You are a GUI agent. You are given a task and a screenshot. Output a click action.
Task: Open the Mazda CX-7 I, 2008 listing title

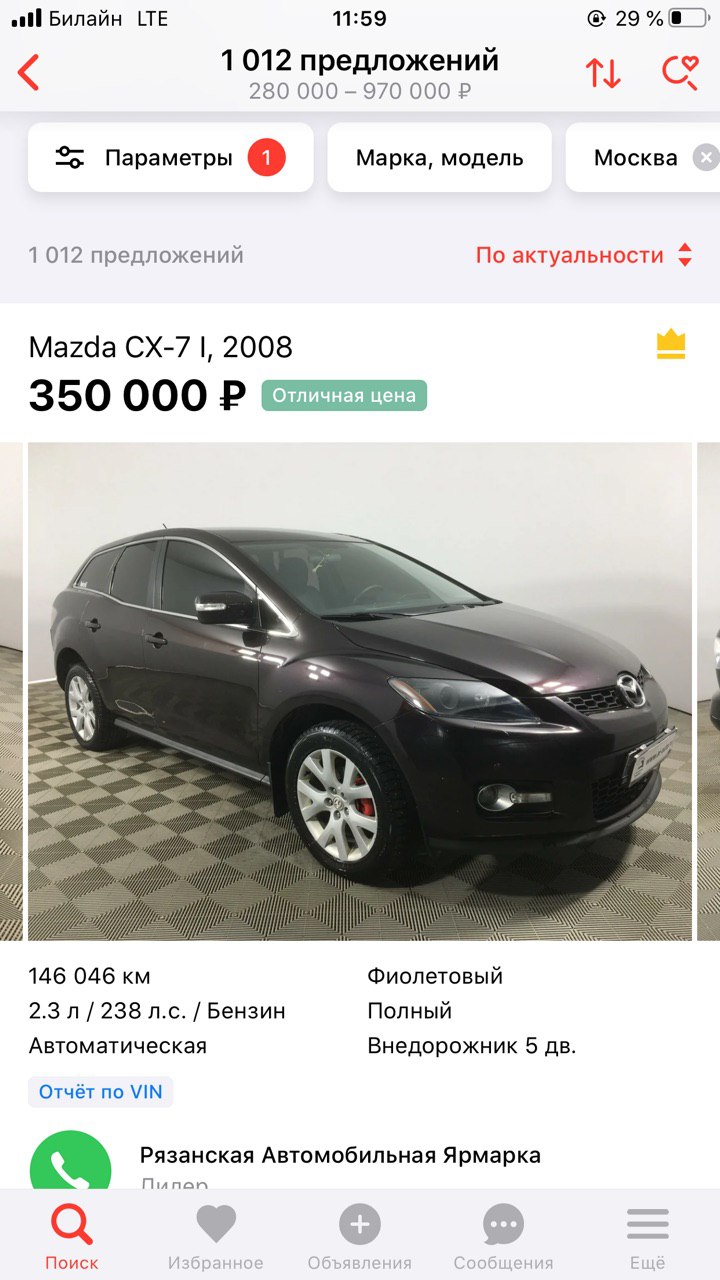(161, 347)
